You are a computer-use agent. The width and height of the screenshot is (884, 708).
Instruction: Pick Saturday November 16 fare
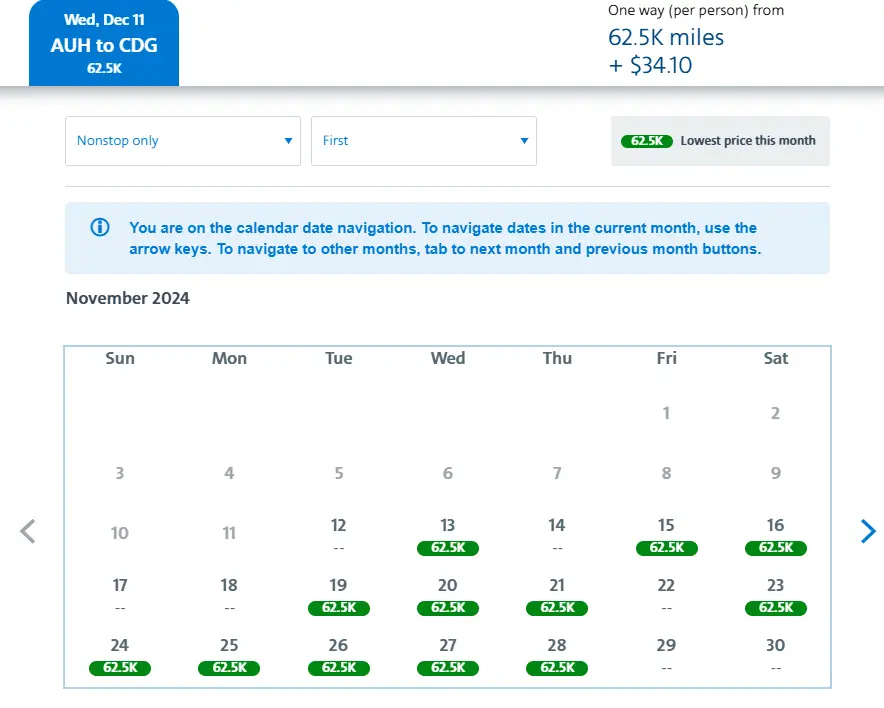pos(775,536)
